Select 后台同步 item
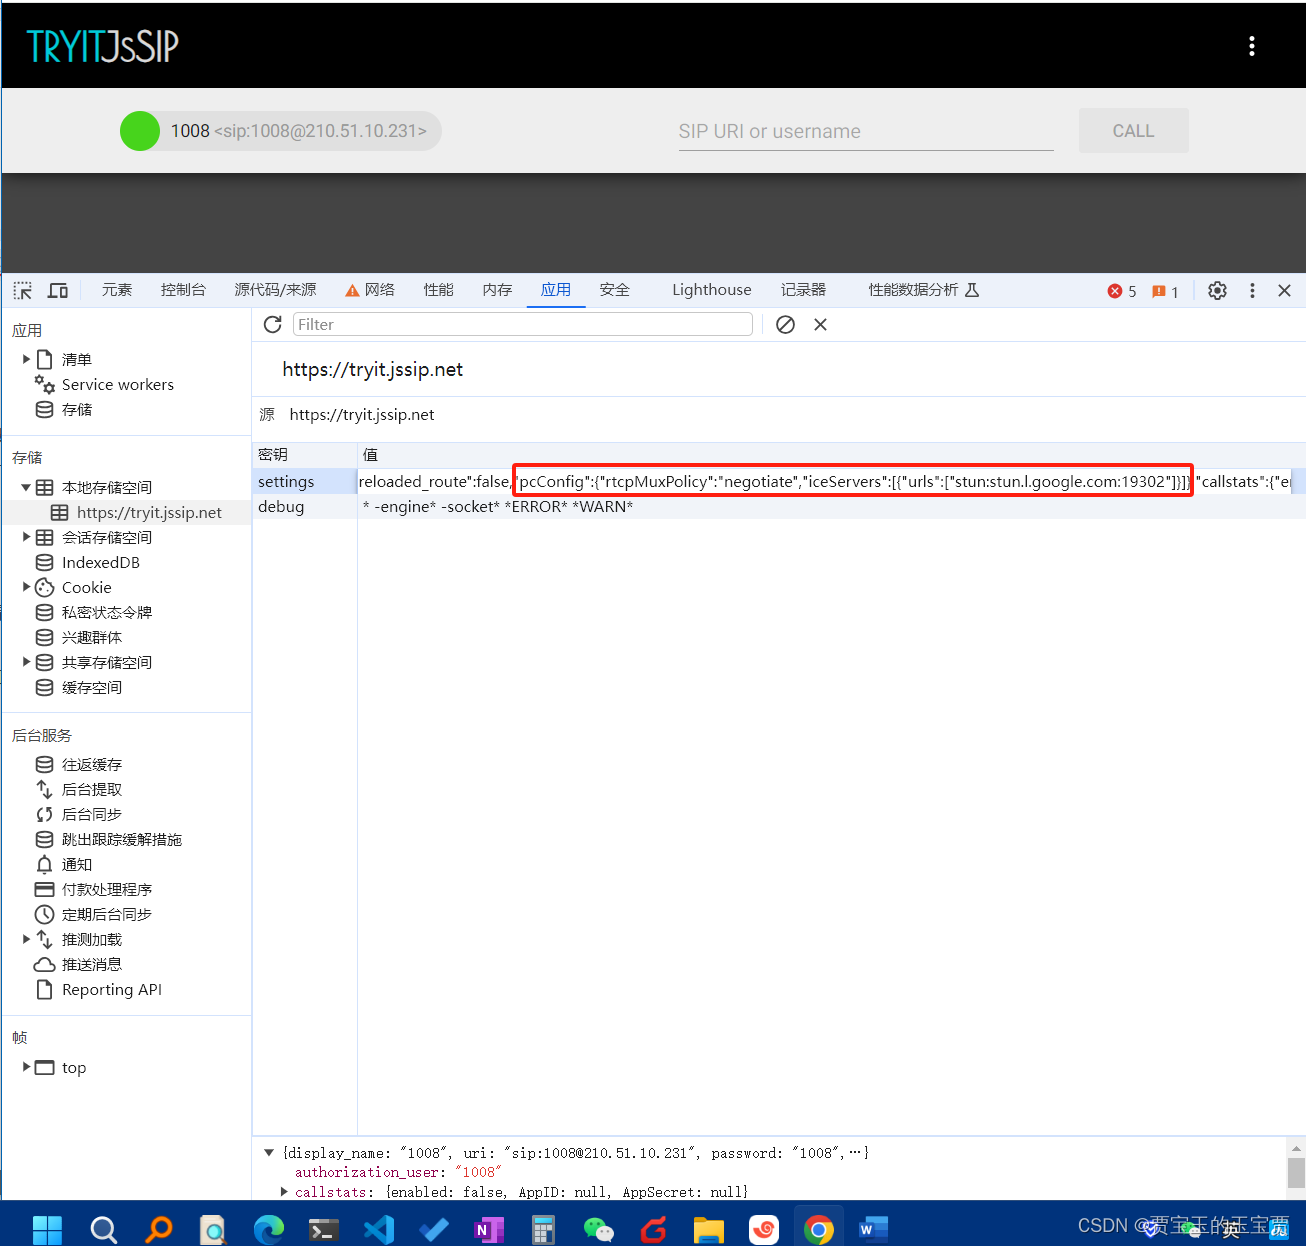The height and width of the screenshot is (1246, 1306). pyautogui.click(x=91, y=814)
